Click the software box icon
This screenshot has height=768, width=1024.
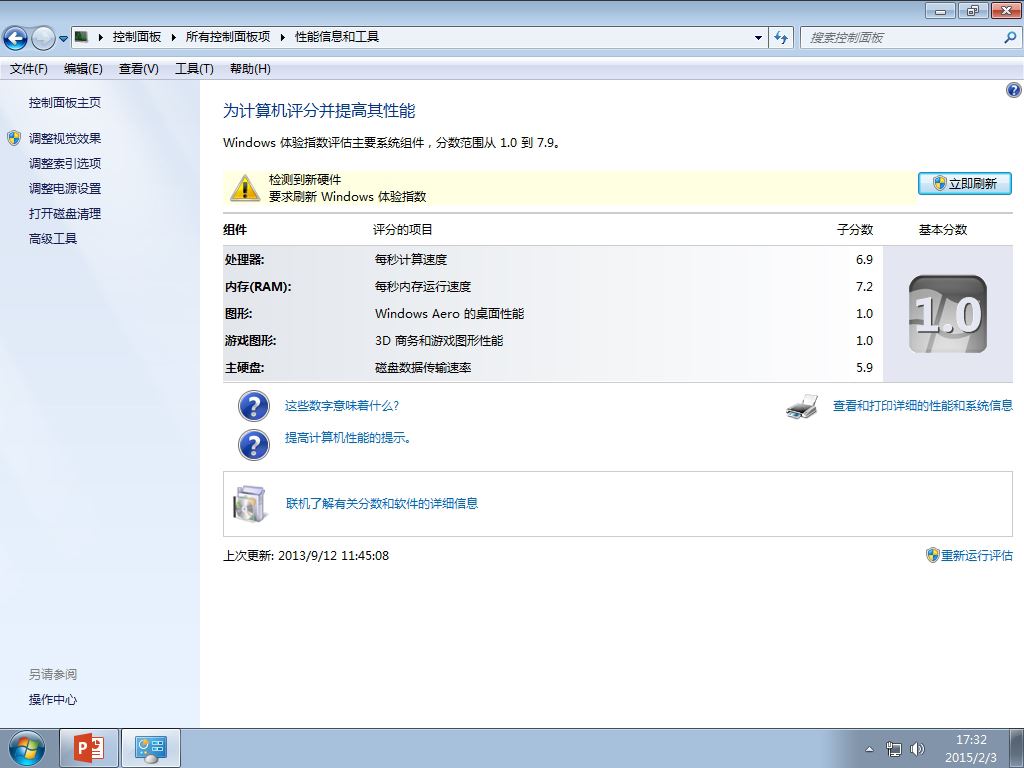(x=249, y=504)
